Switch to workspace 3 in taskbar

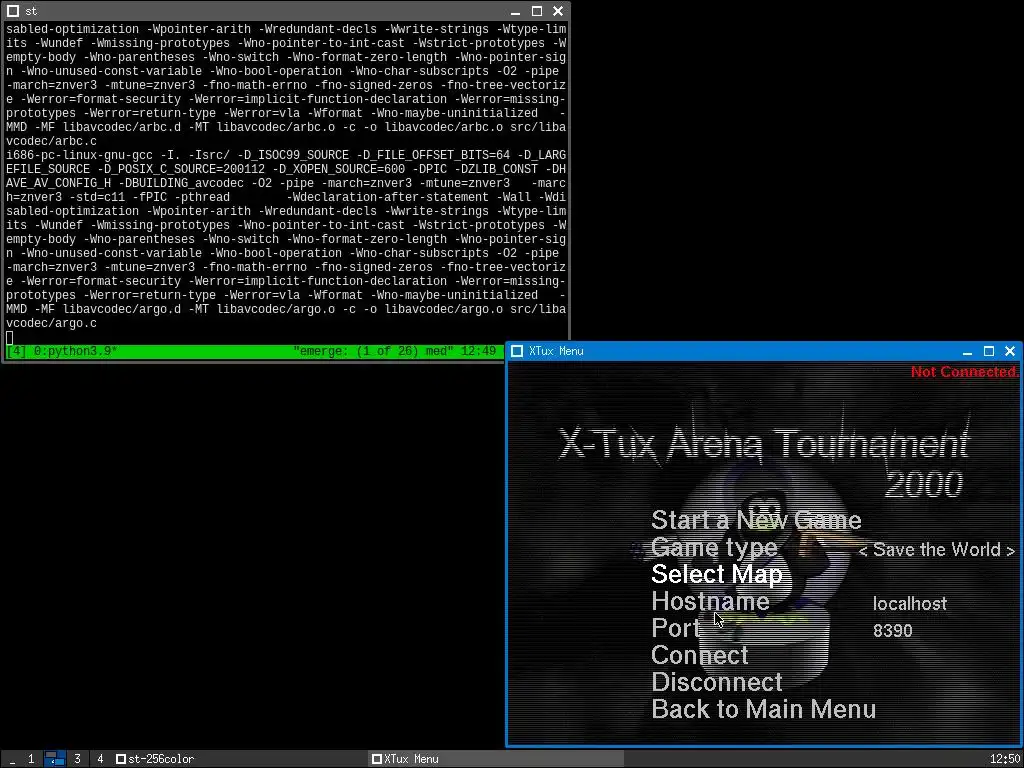pyautogui.click(x=77, y=759)
